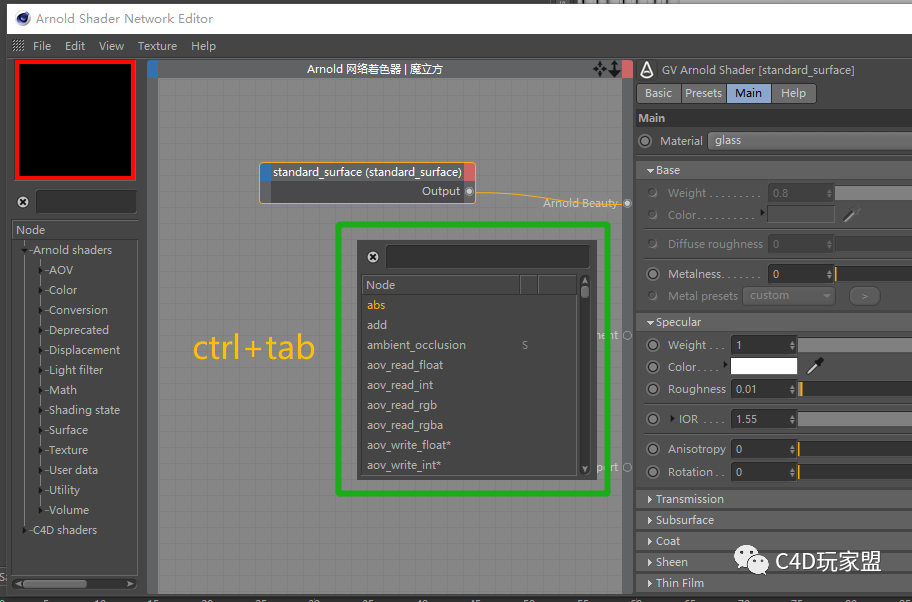Switch to the Basic tab

[658, 93]
